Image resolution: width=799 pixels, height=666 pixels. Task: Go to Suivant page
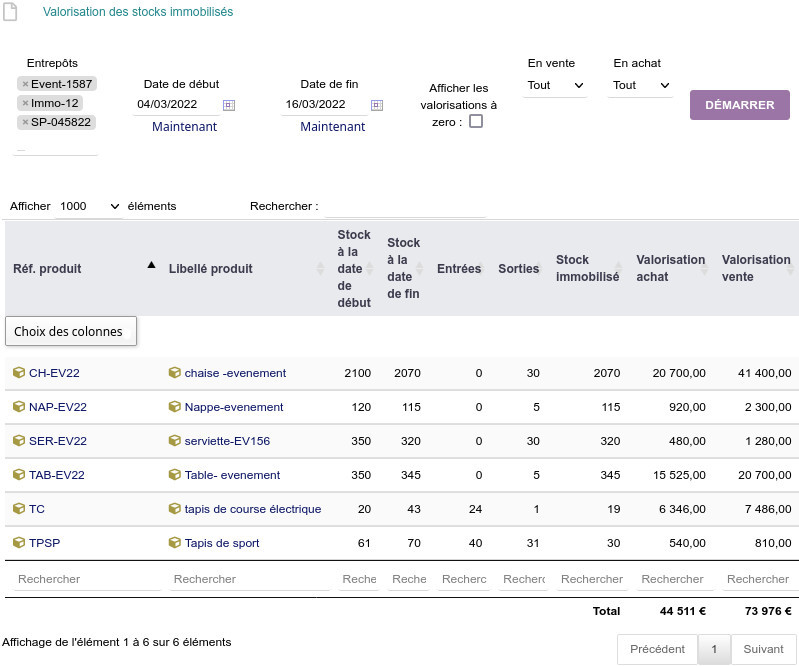click(x=764, y=649)
